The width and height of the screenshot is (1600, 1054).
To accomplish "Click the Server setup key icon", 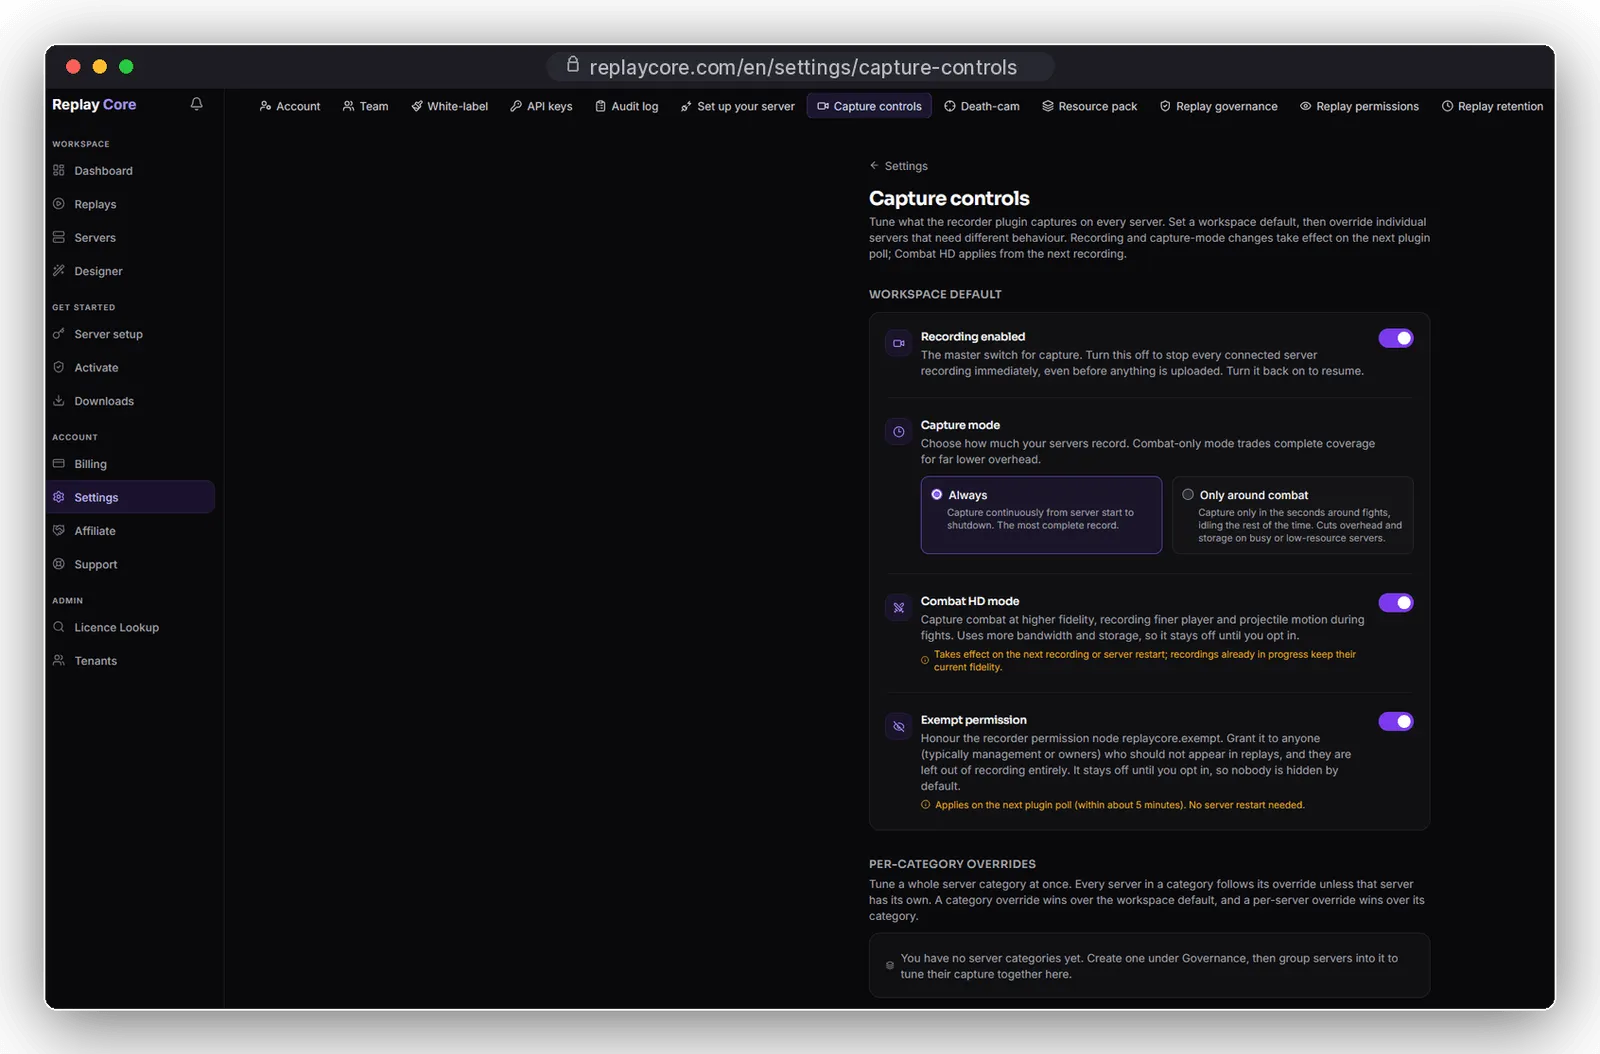I will (x=59, y=334).
